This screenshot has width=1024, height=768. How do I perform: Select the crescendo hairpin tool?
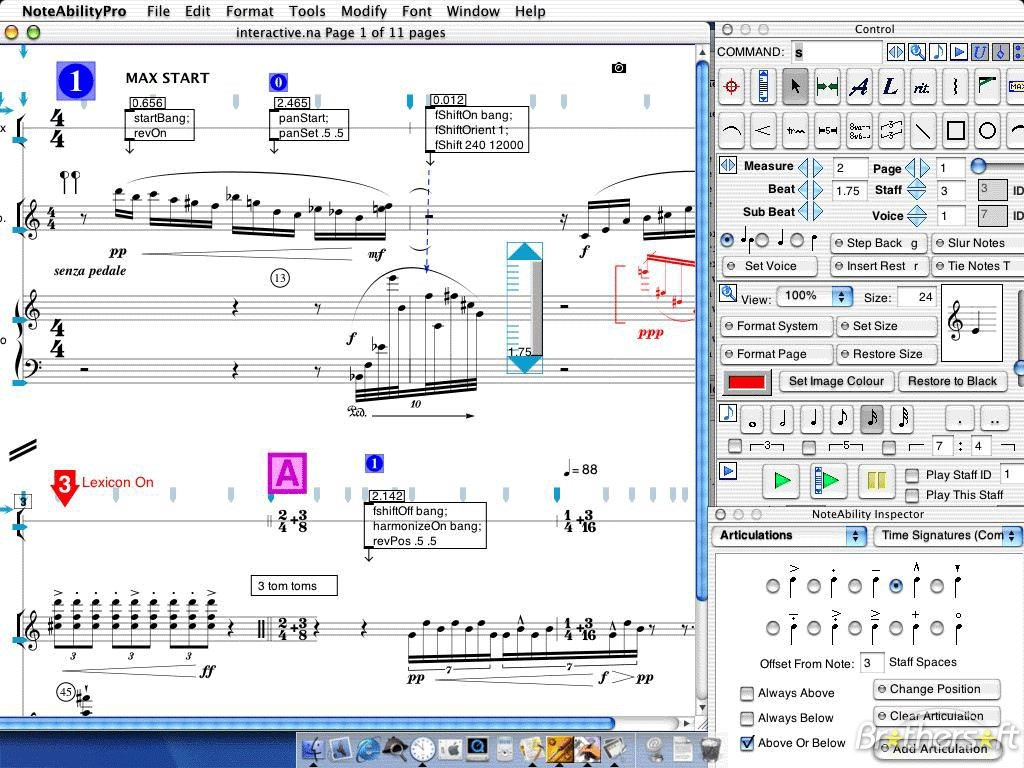(x=764, y=130)
